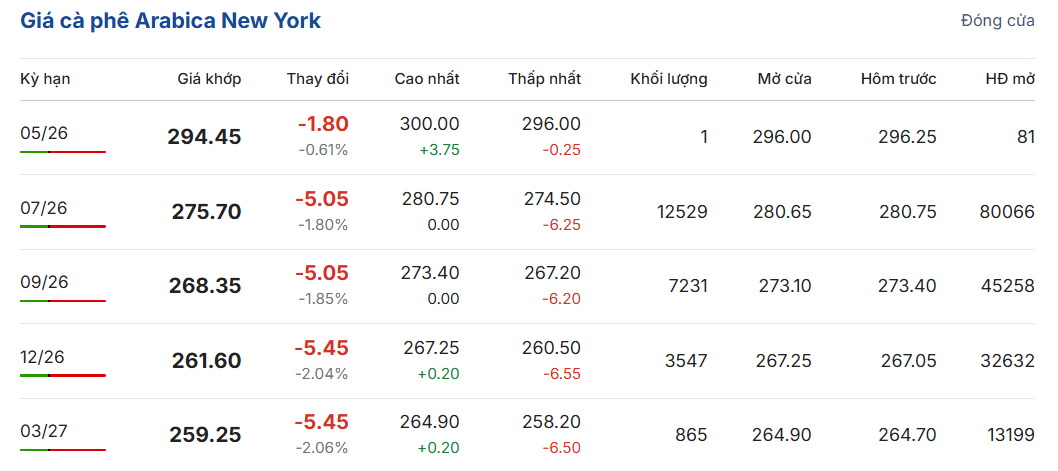Image resolution: width=1058 pixels, height=471 pixels.
Task: Select the 07/26 contract term
Action: pos(44,208)
